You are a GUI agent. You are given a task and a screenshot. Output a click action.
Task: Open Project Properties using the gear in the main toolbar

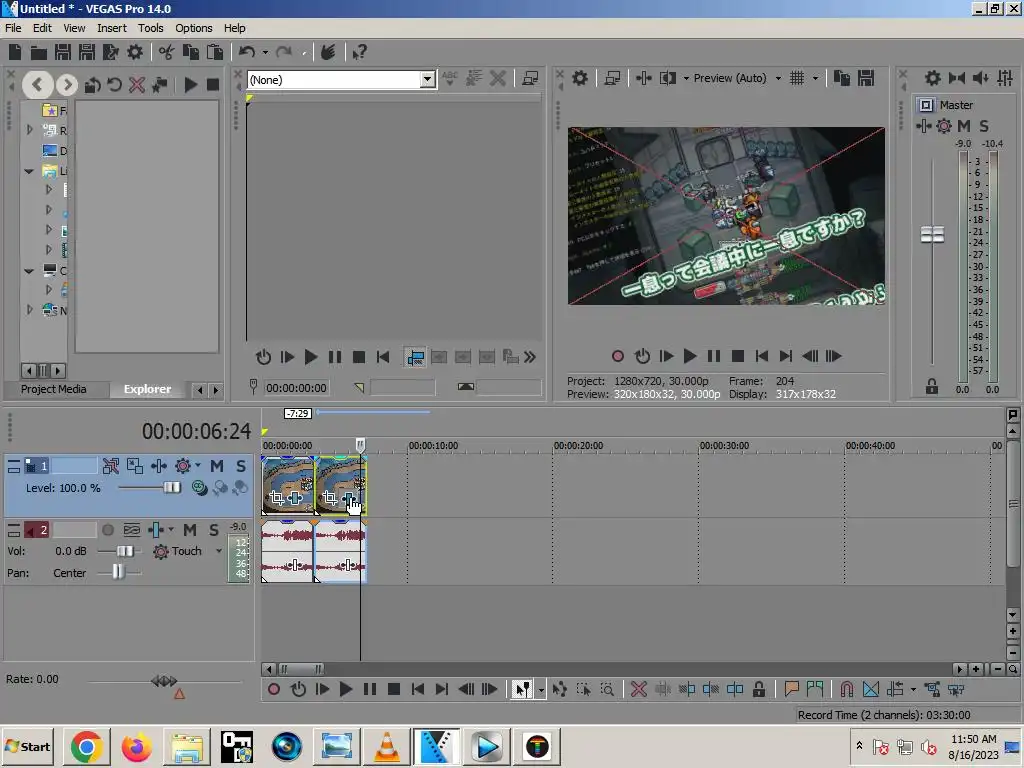coord(135,52)
